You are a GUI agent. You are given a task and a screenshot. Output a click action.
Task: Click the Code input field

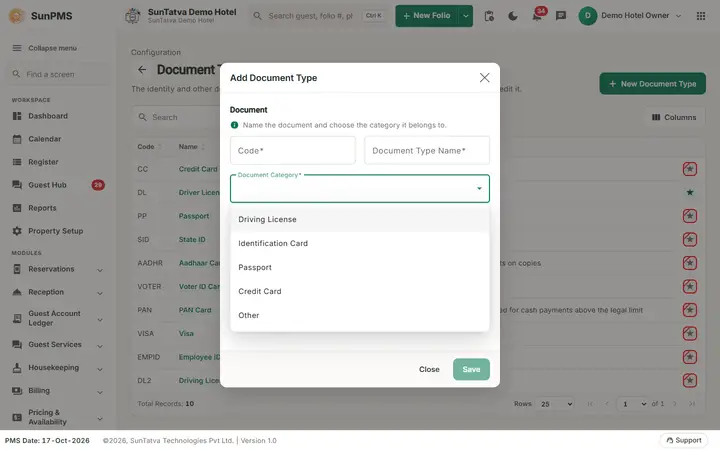[x=292, y=150]
